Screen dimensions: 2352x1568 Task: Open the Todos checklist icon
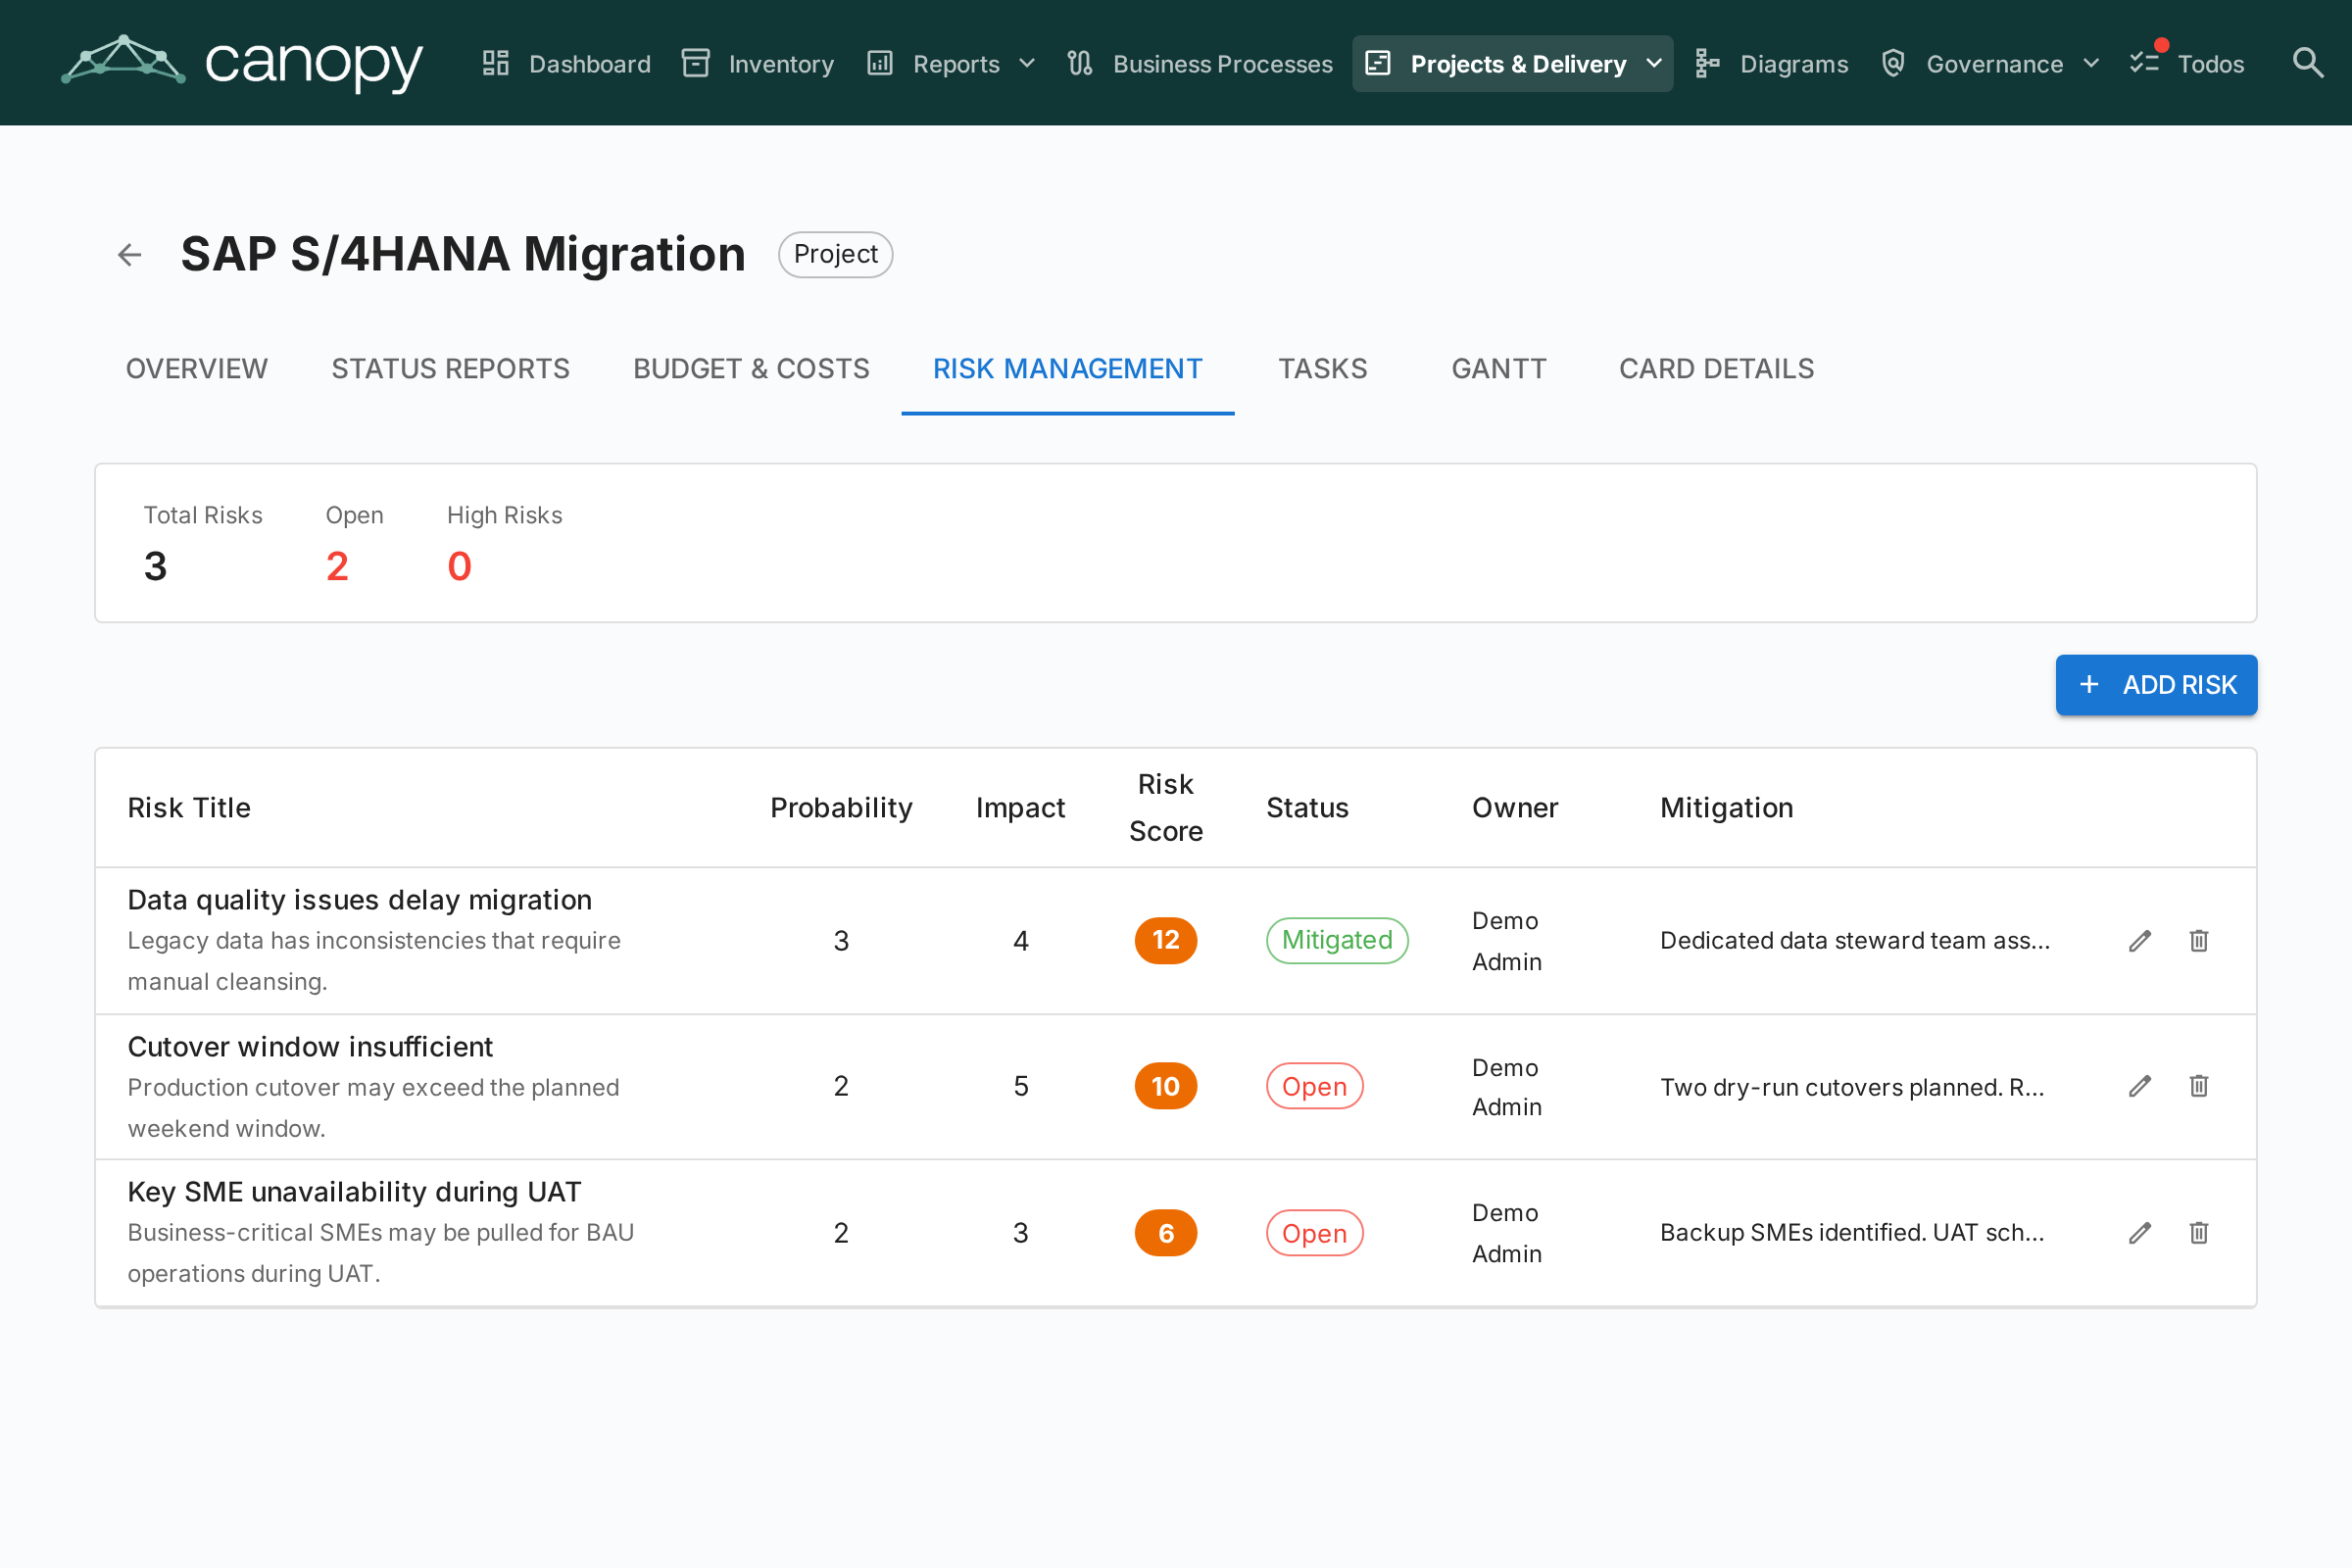point(2144,63)
